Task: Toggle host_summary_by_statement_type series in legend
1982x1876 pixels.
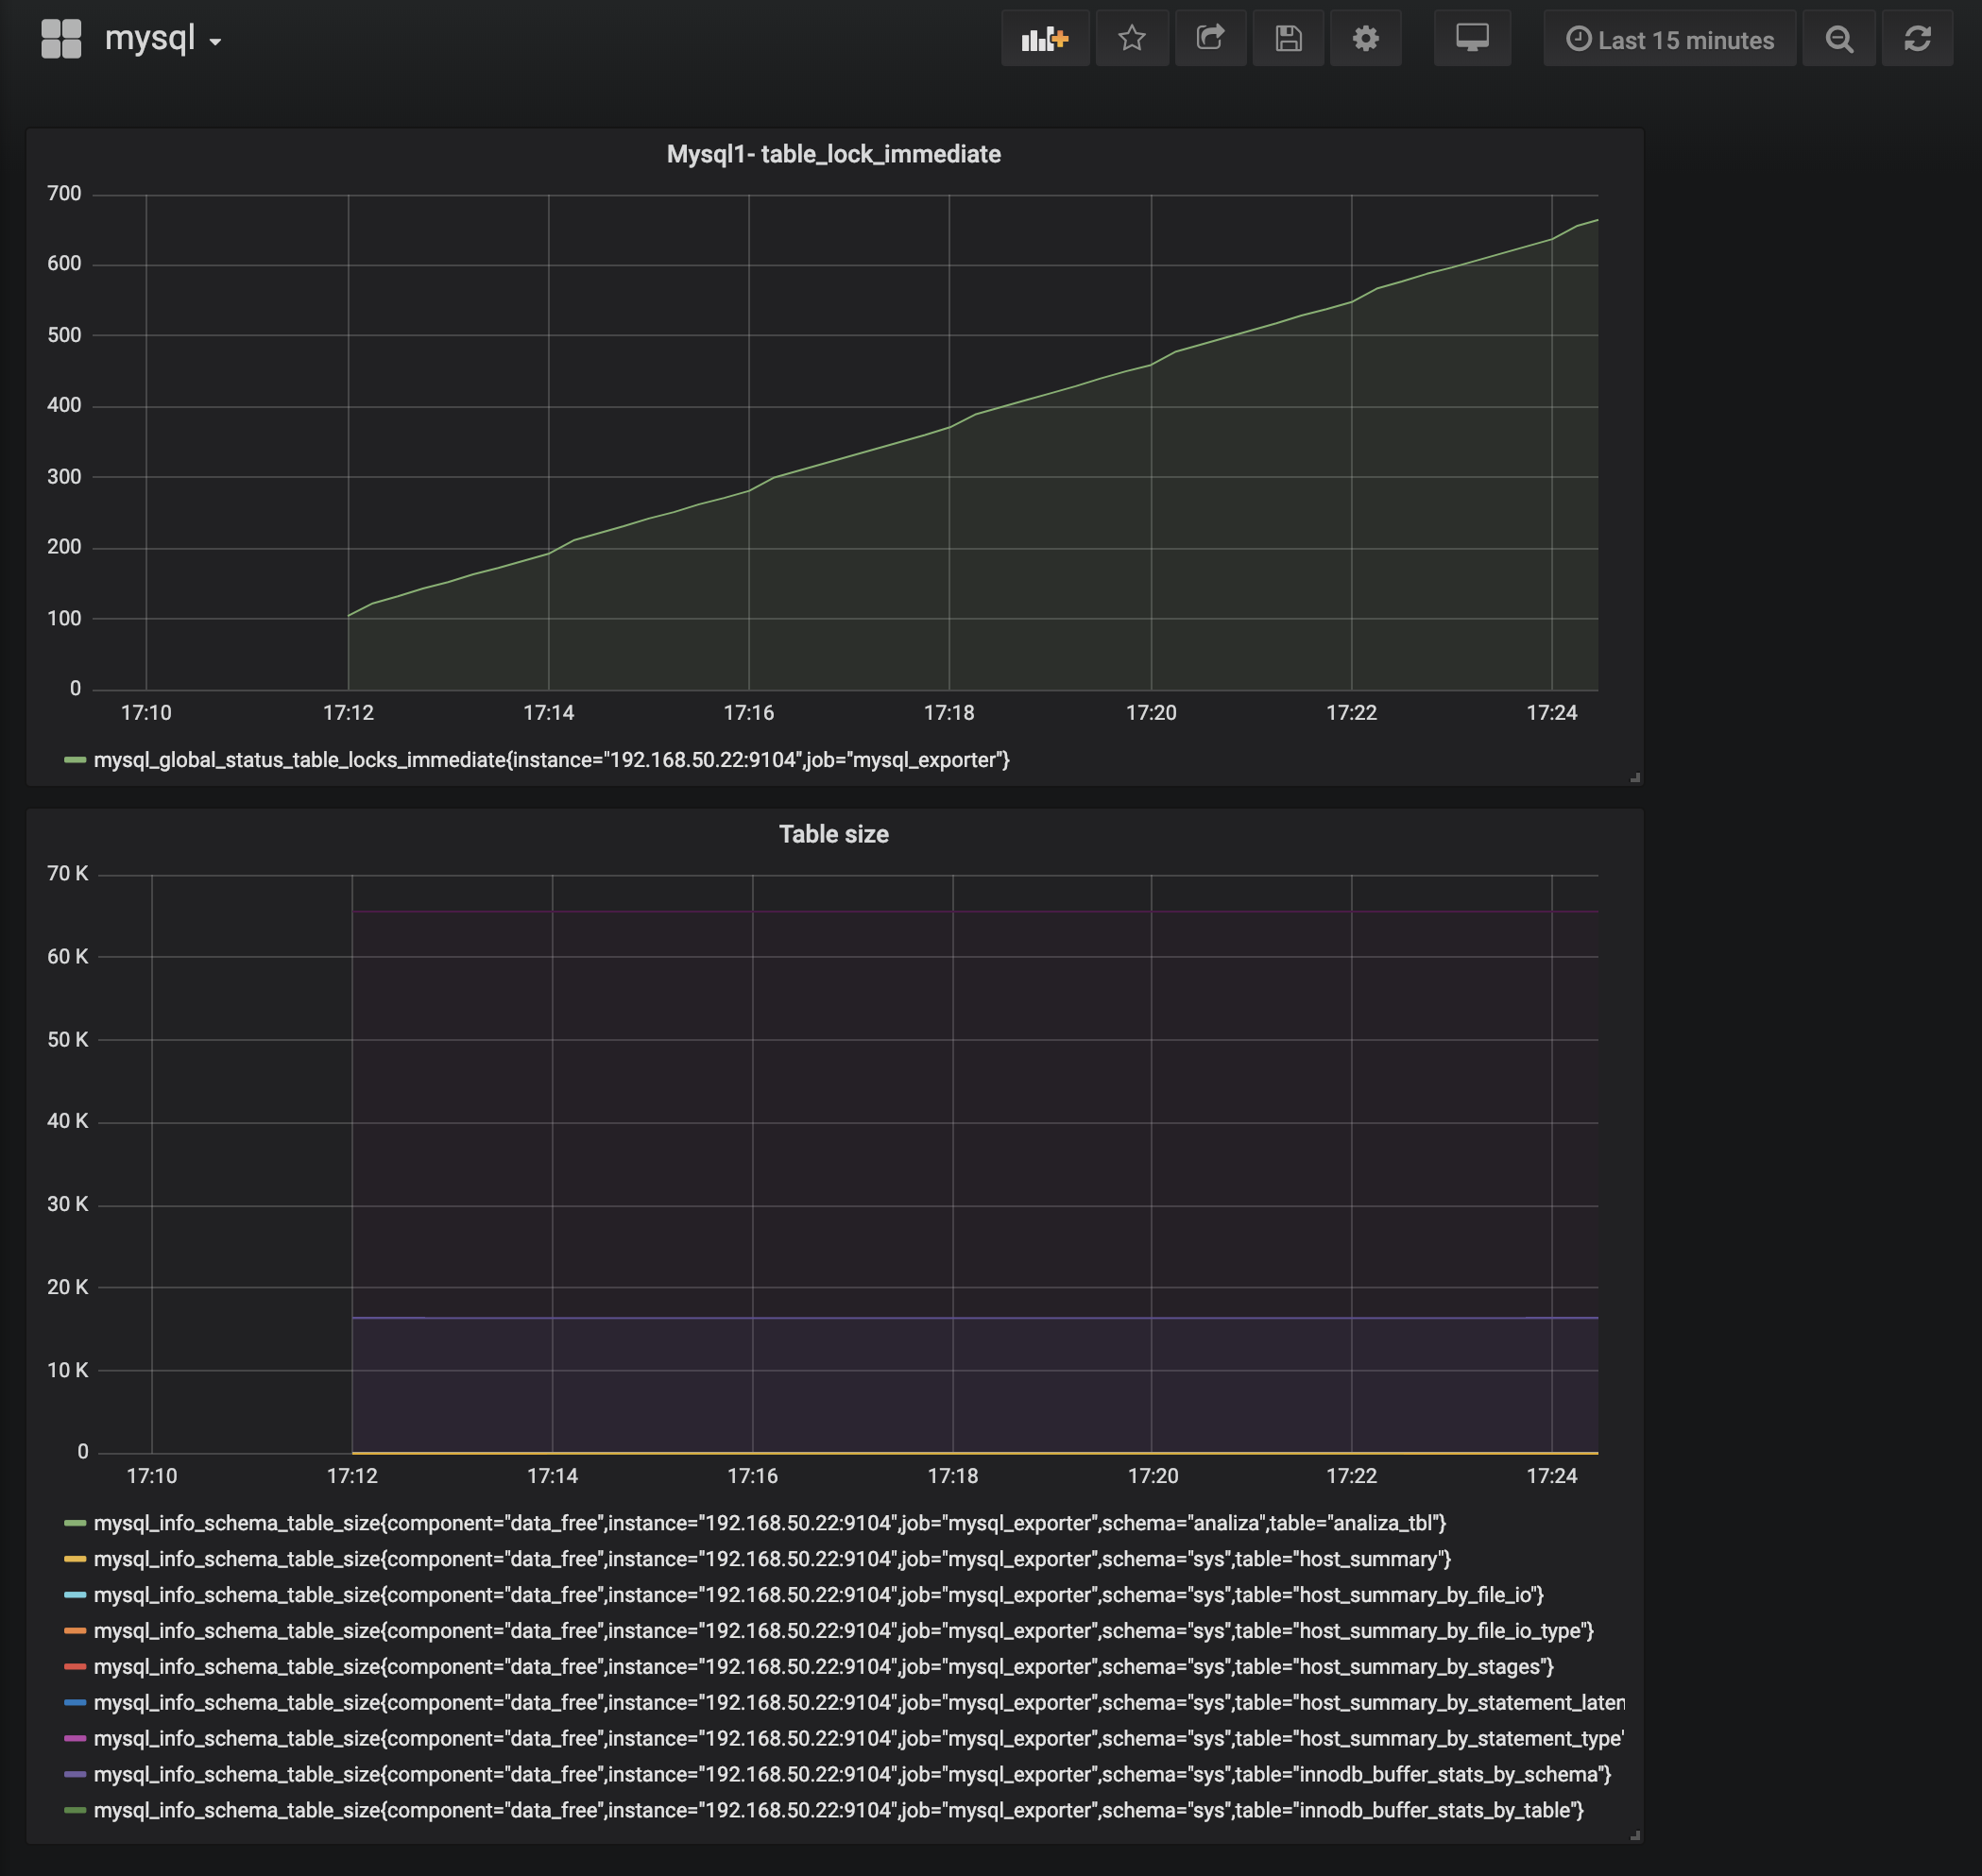Action: 859,1739
